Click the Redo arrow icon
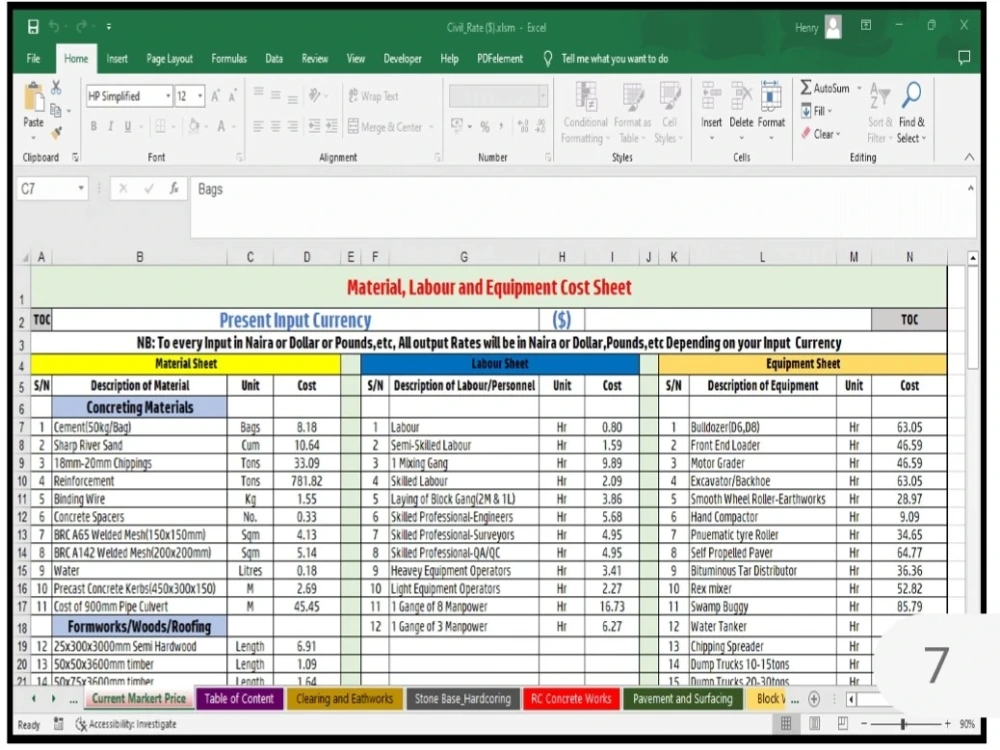1000x750 pixels. click(82, 27)
